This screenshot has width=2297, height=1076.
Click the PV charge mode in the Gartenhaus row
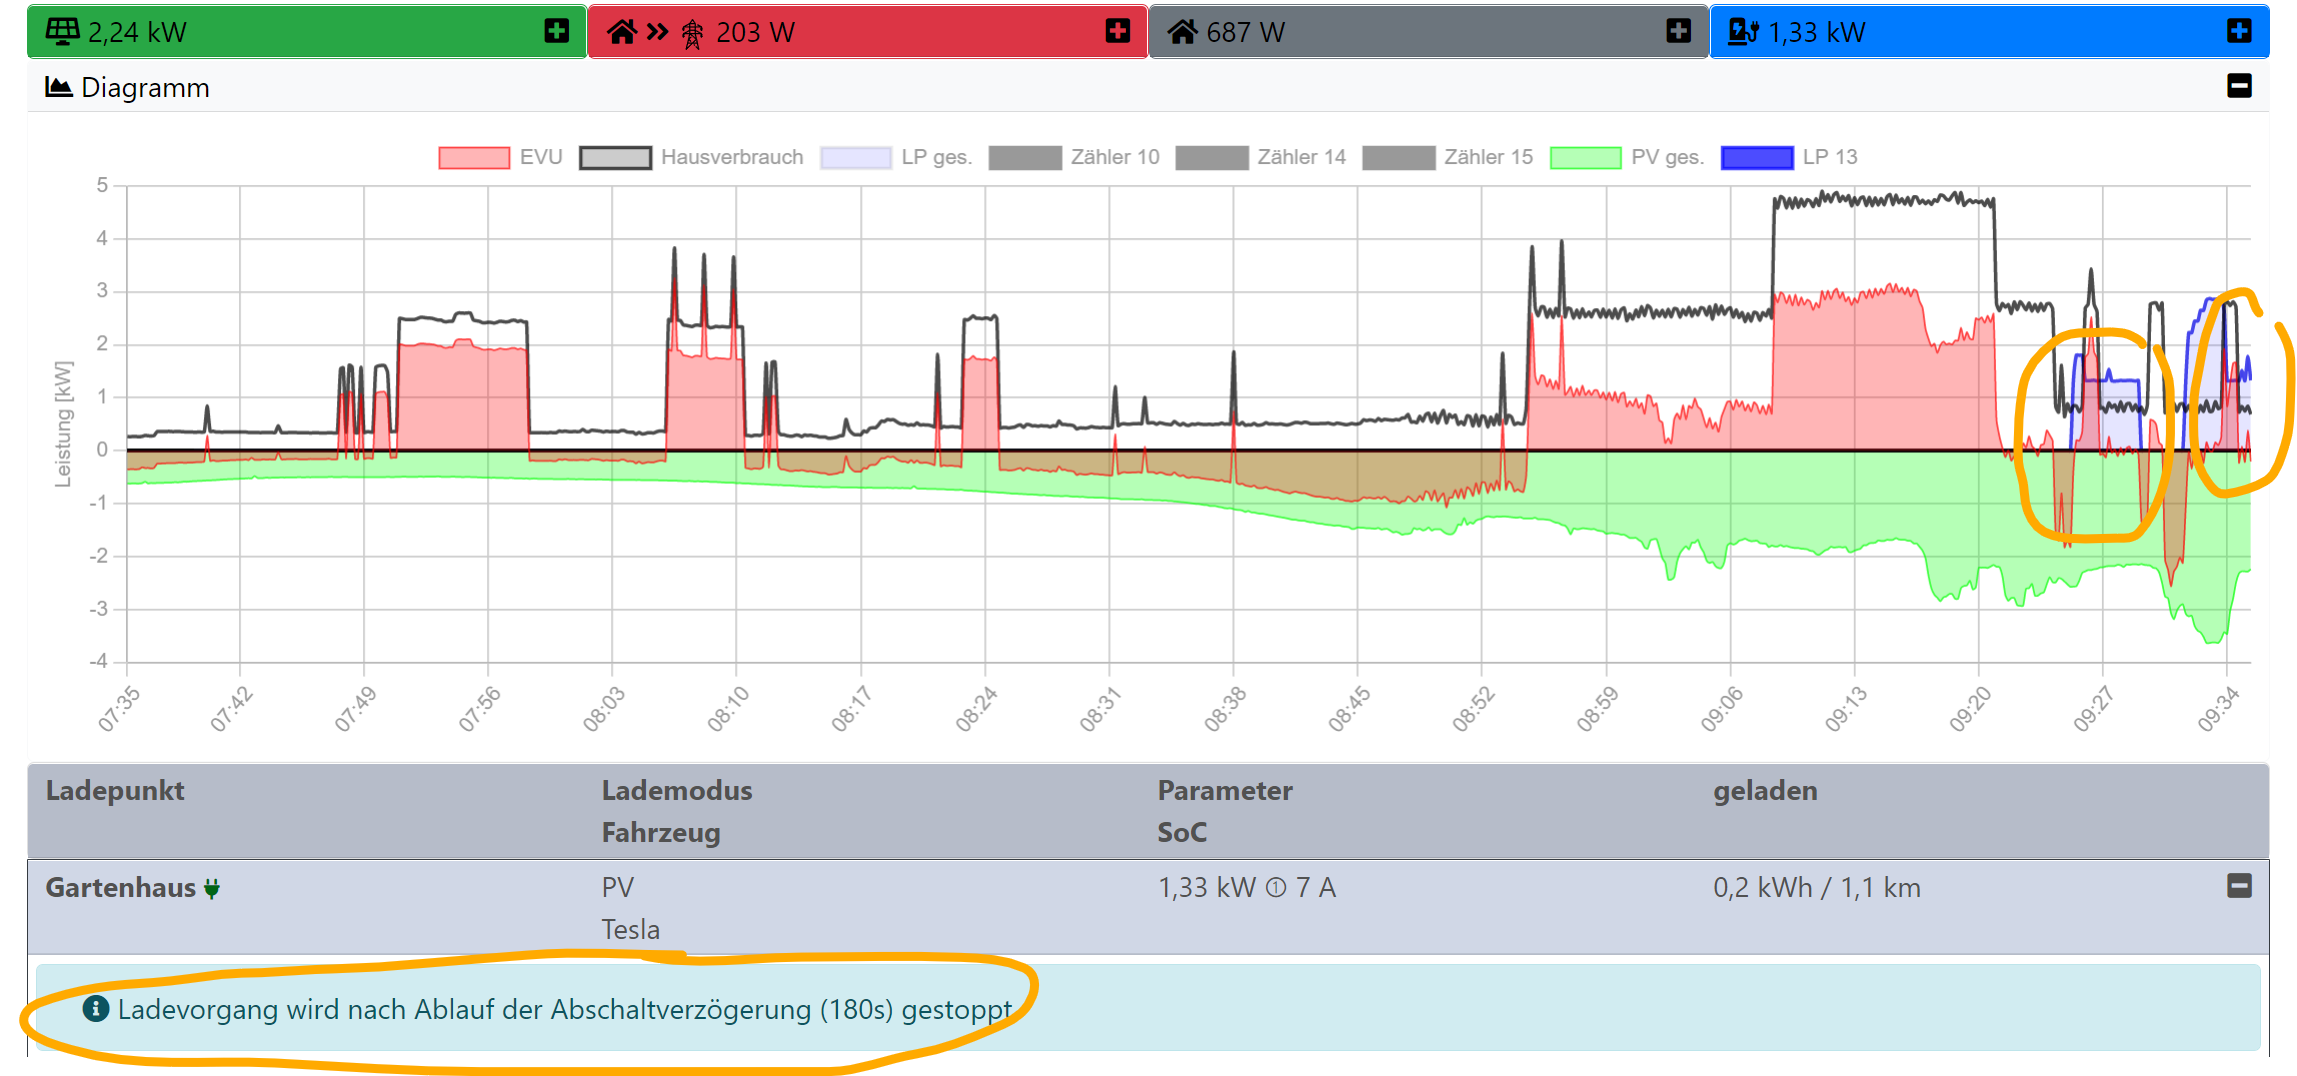618,888
